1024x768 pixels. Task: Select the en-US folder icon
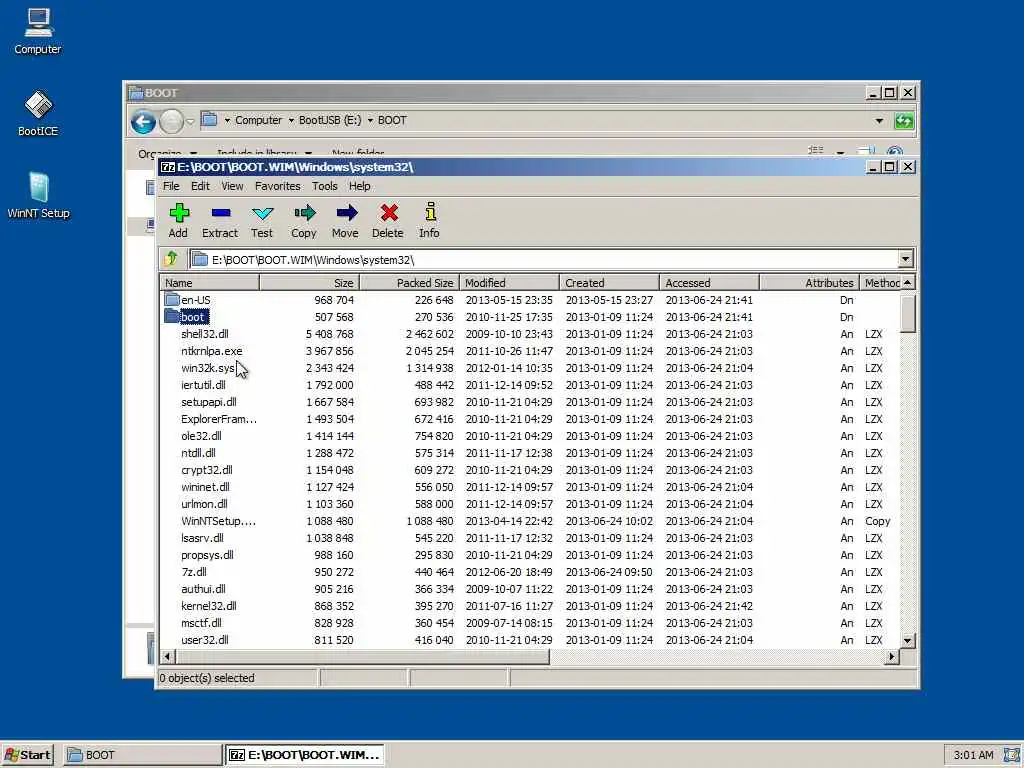[172, 300]
